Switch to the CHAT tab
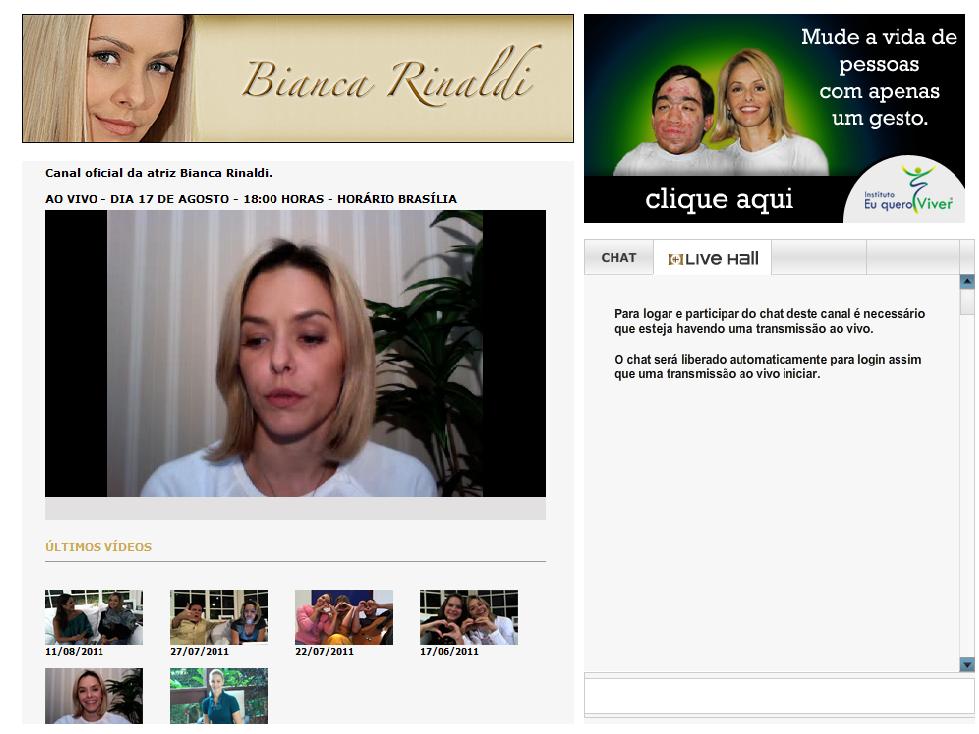Image resolution: width=979 pixels, height=734 pixels. 618,257
